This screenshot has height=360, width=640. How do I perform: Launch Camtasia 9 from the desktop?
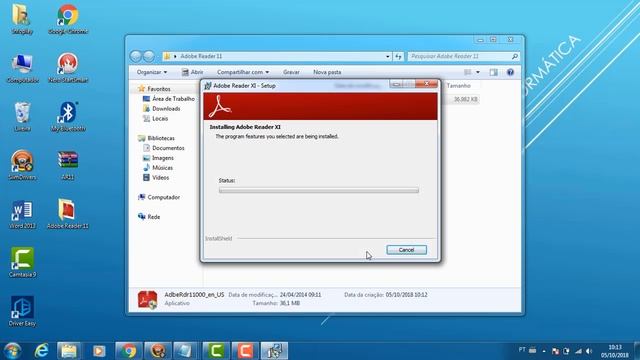pyautogui.click(x=22, y=262)
